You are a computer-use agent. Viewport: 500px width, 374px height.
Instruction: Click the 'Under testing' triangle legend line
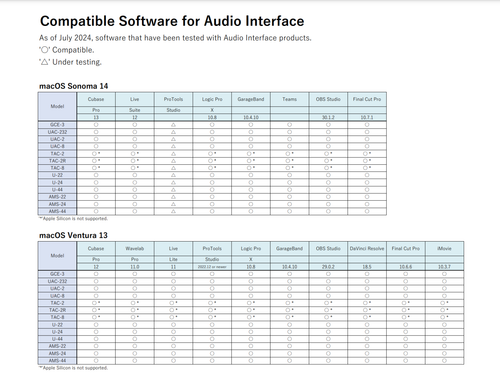(70, 62)
